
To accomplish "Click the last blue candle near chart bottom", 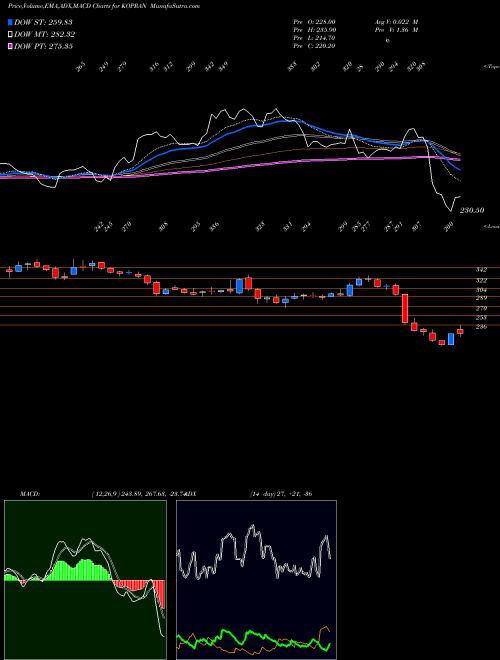I will click(451, 339).
